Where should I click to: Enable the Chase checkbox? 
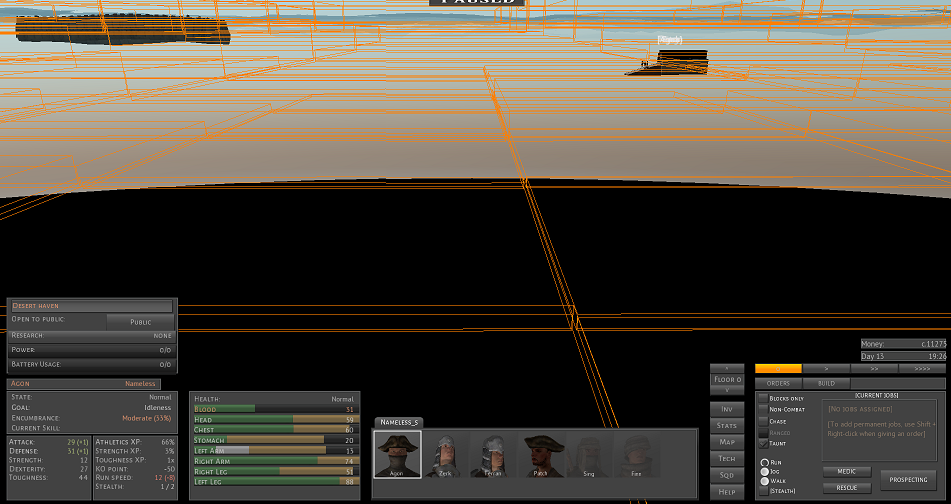(x=763, y=421)
